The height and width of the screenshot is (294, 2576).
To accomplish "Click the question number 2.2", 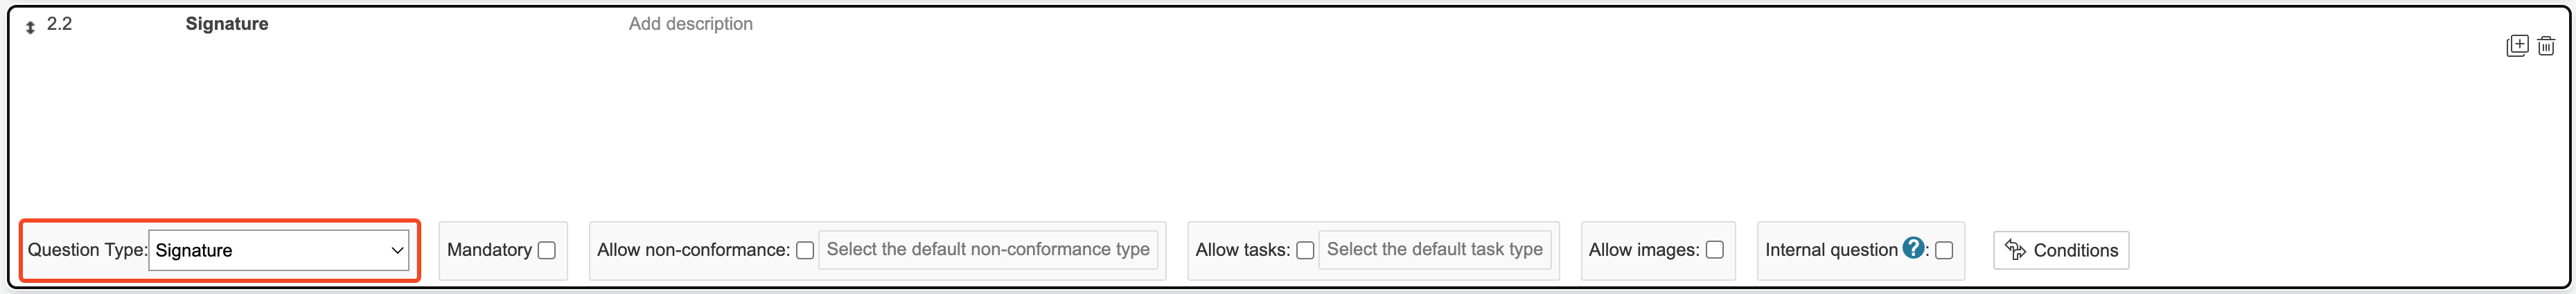I will (59, 24).
